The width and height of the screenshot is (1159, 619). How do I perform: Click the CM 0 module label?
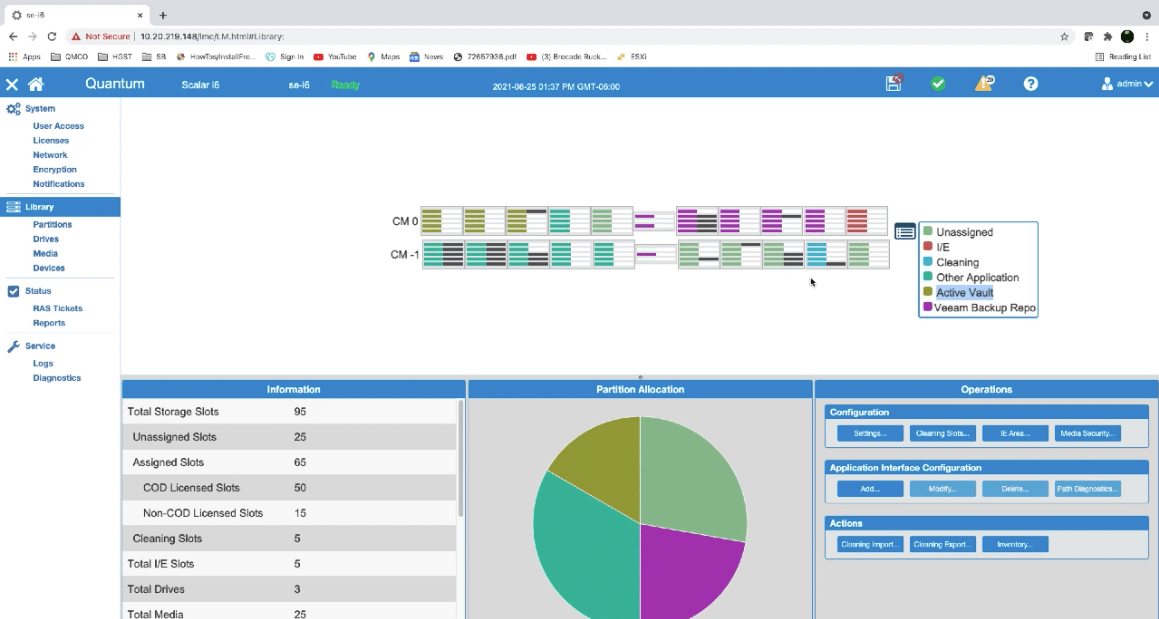coord(405,221)
